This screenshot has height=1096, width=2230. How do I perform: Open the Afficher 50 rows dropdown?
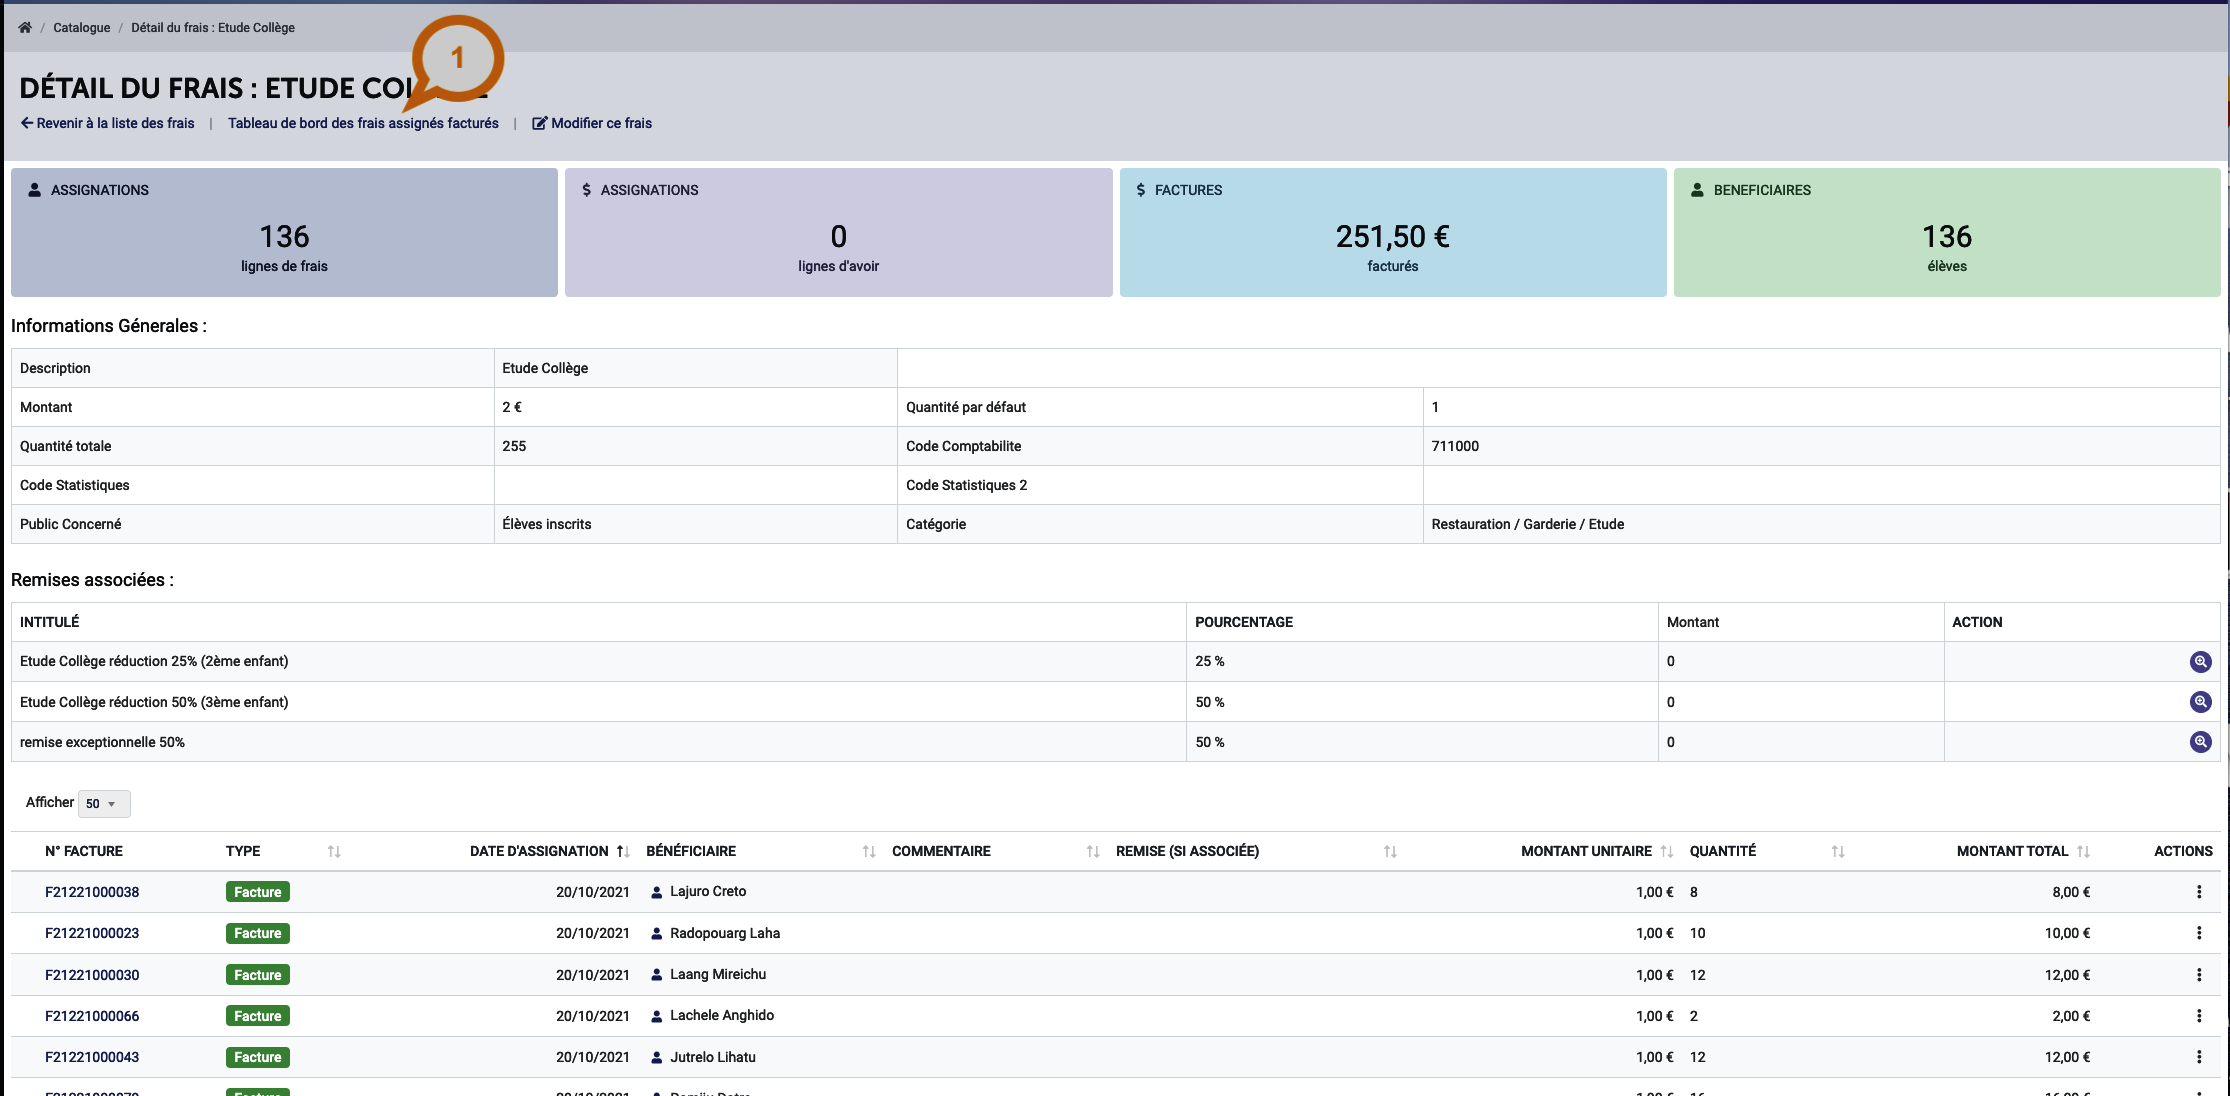click(x=103, y=803)
